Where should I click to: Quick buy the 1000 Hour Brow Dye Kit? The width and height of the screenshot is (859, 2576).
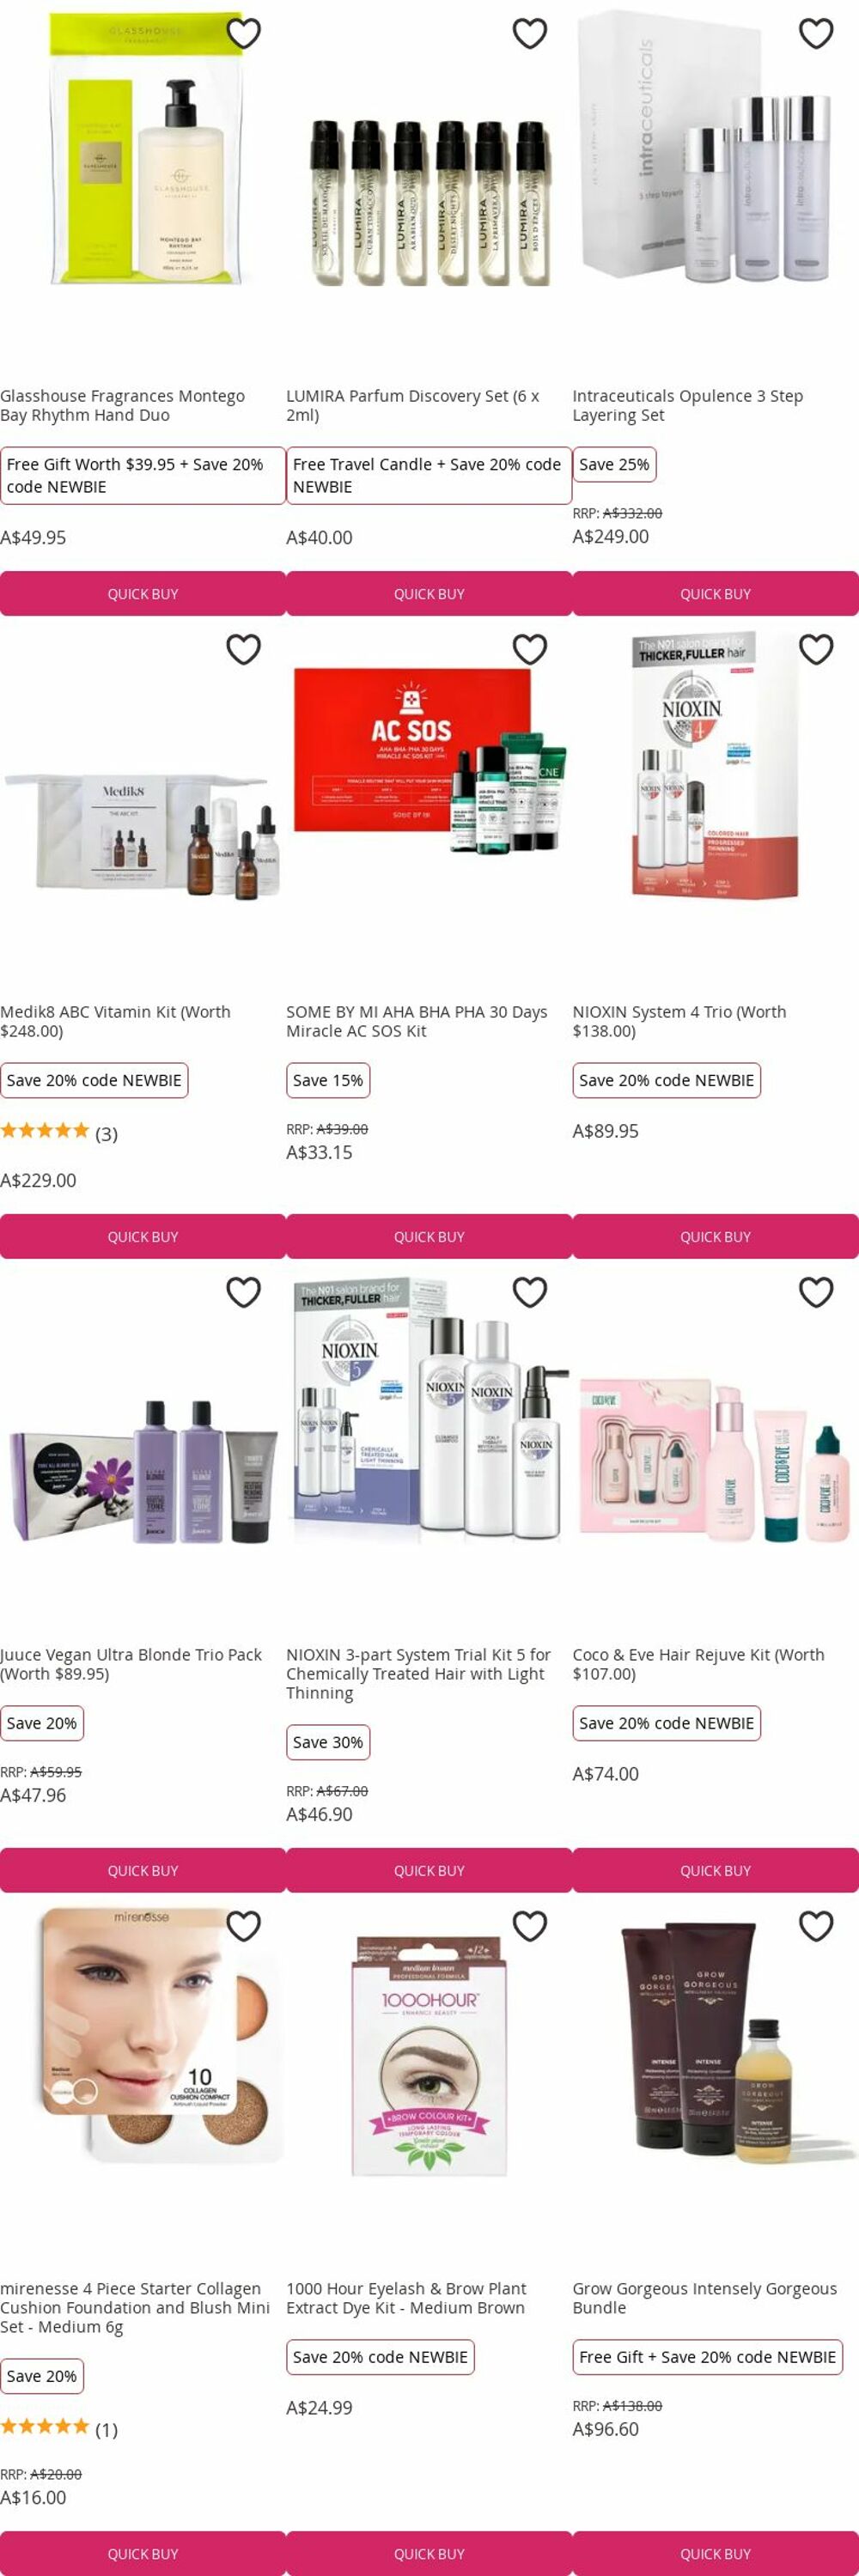pyautogui.click(x=429, y=2554)
